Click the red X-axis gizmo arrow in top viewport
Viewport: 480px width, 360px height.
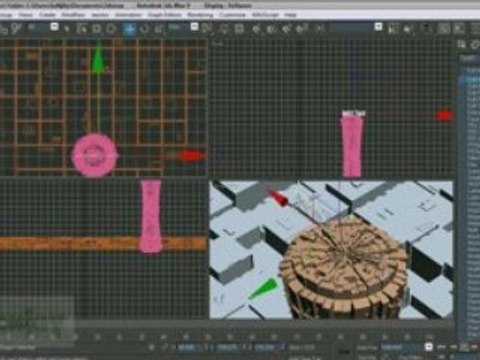point(193,156)
